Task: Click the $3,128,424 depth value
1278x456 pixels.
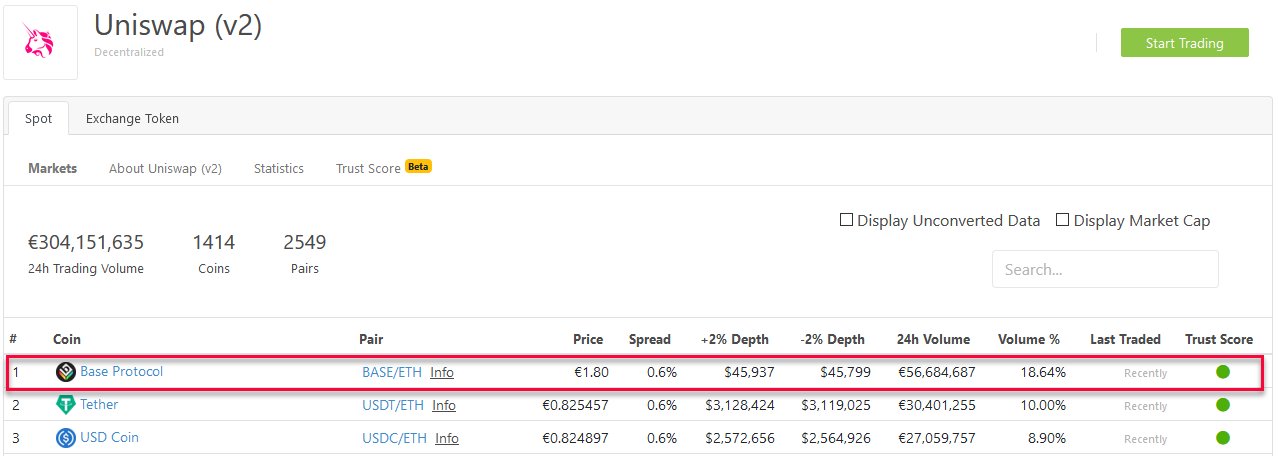Action: point(740,405)
